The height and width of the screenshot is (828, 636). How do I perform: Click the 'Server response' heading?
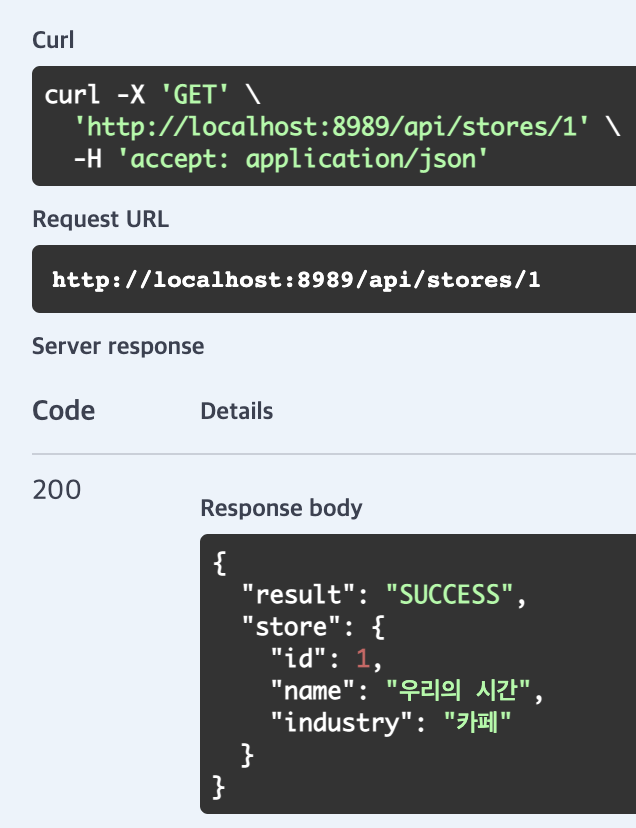(x=118, y=346)
